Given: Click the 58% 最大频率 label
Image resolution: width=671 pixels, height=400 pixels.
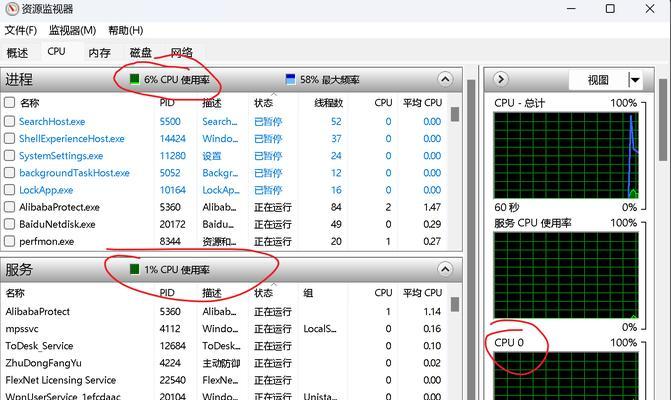Looking at the screenshot, I should click(x=330, y=80).
